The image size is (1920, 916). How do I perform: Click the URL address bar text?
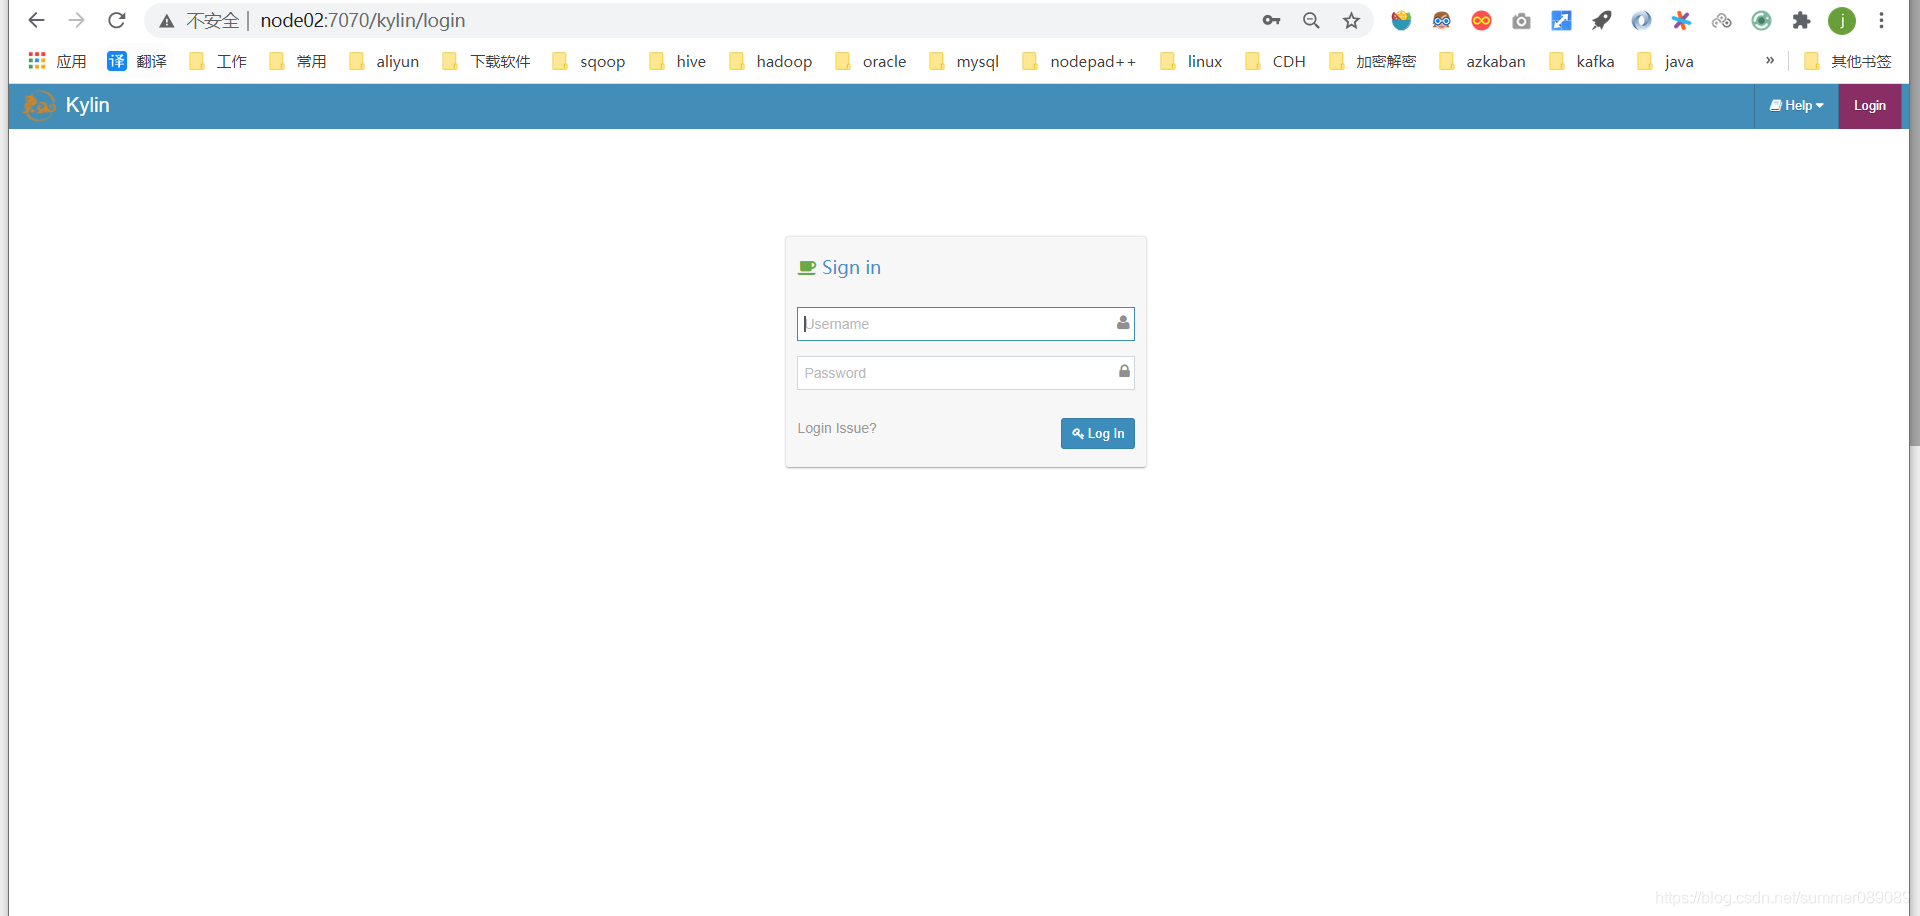362,21
